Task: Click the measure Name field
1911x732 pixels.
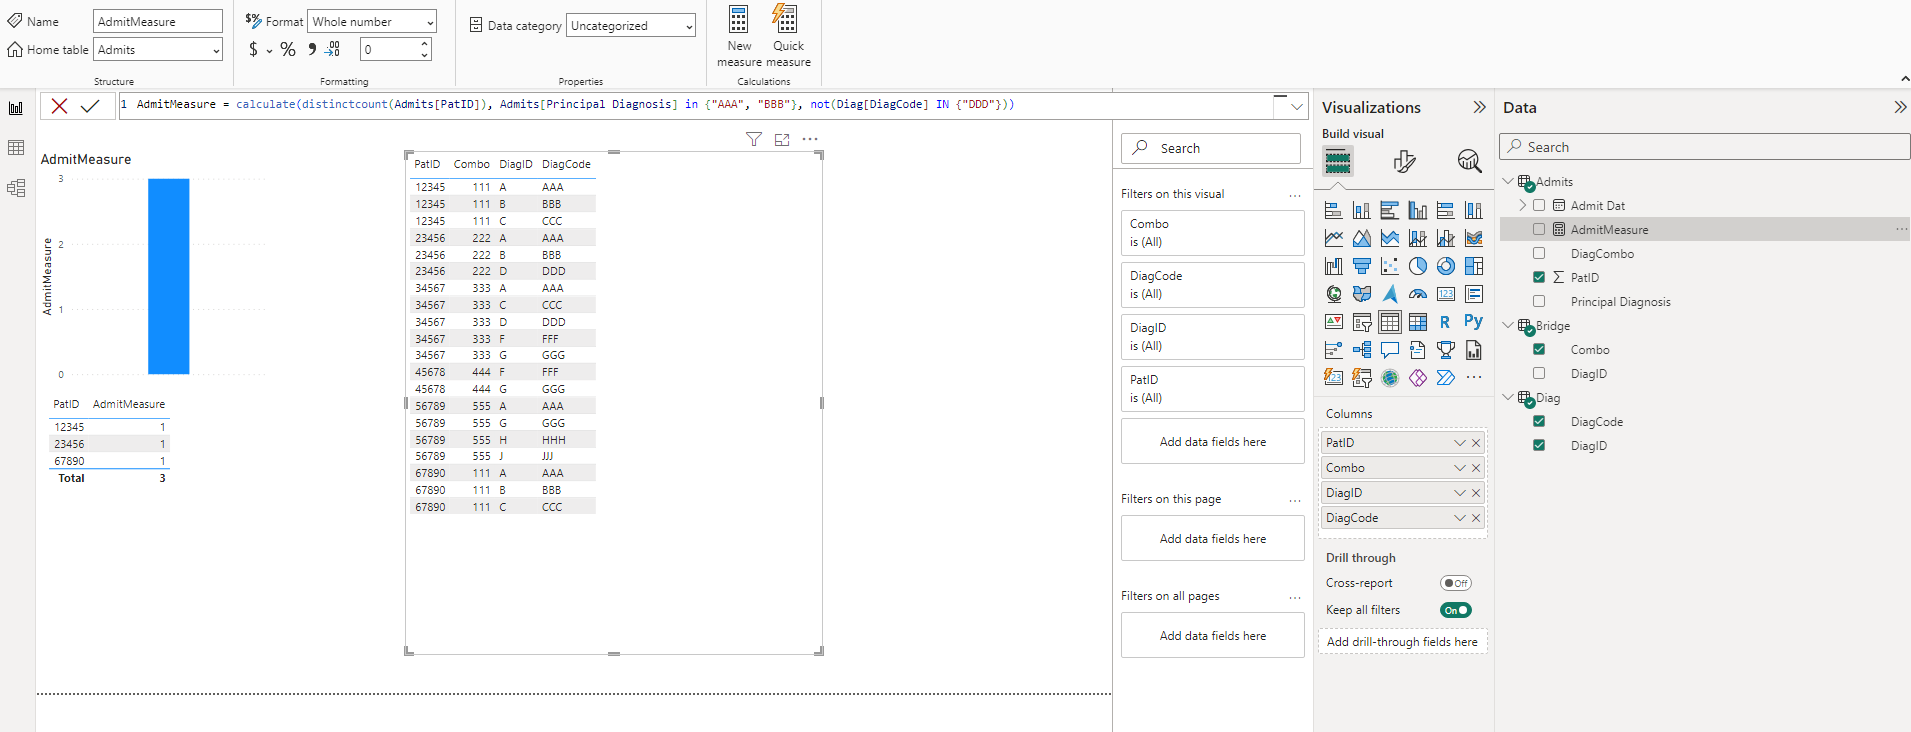Action: pyautogui.click(x=158, y=21)
